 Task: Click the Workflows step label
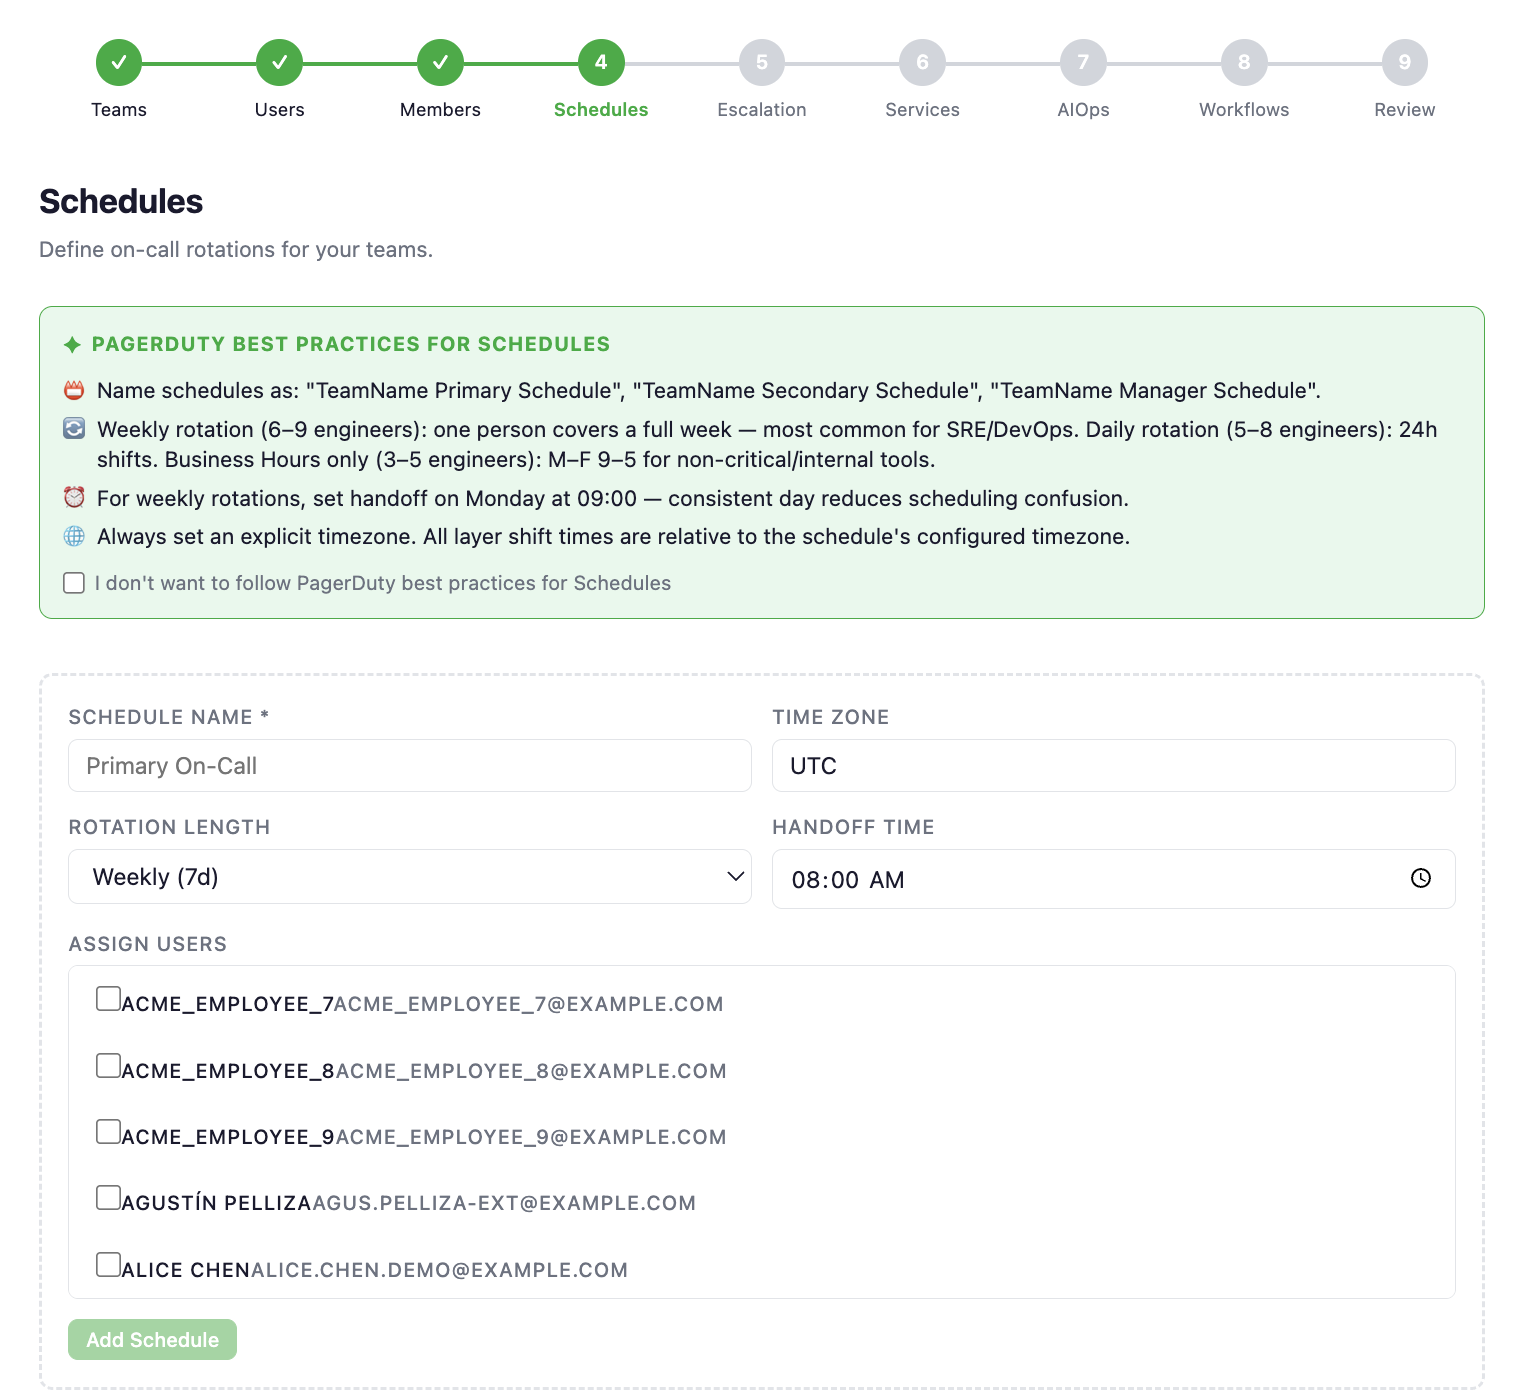1244,110
